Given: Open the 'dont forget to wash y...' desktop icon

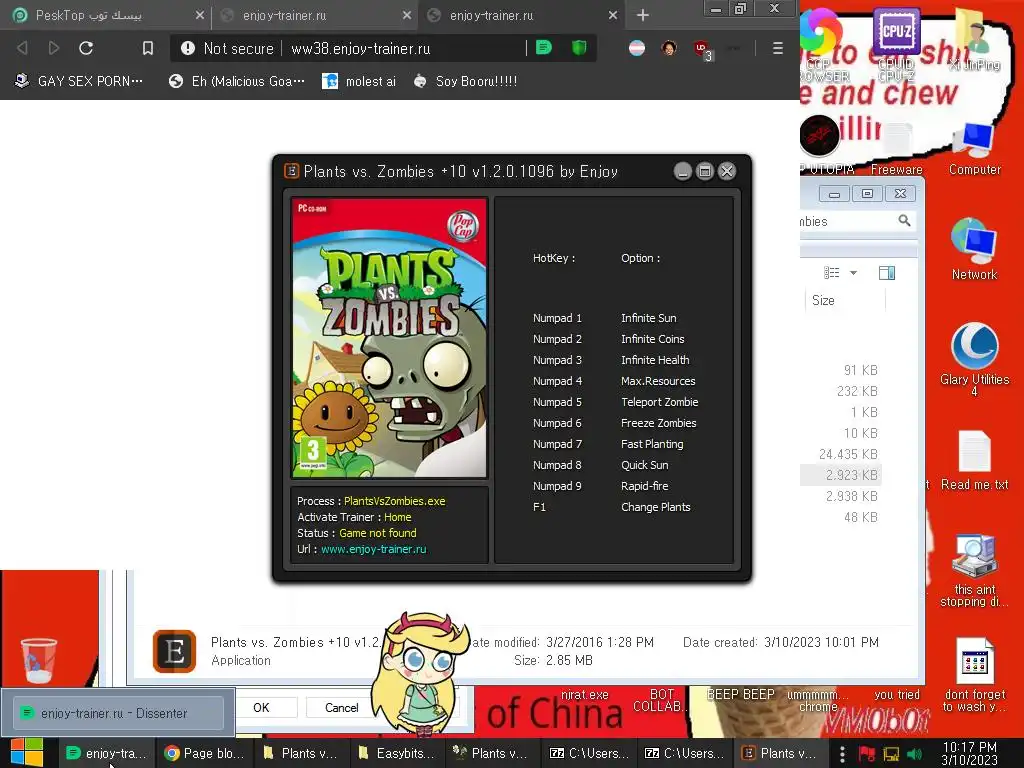Looking at the screenshot, I should 974,674.
